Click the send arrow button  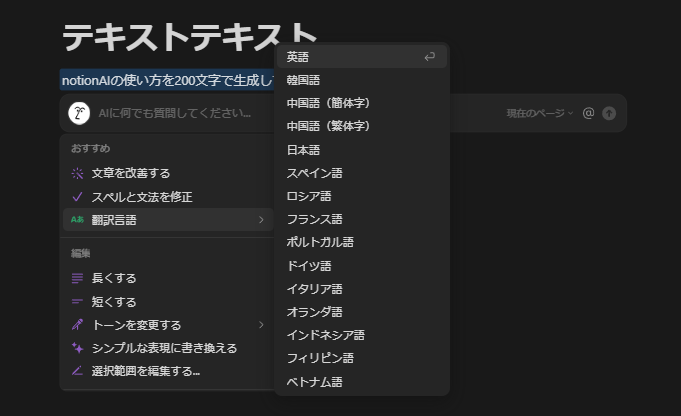click(609, 113)
